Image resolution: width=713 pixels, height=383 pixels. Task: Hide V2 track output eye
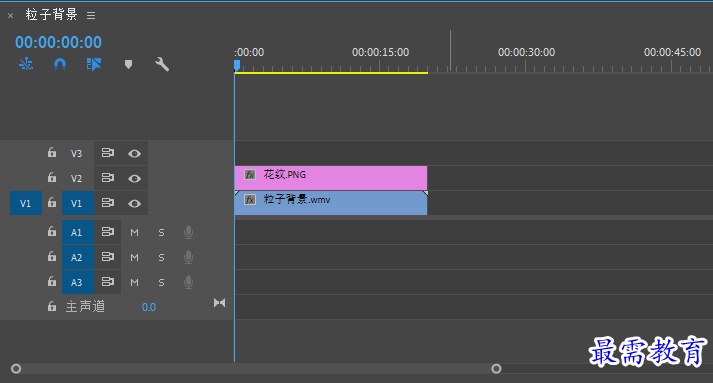coord(134,178)
